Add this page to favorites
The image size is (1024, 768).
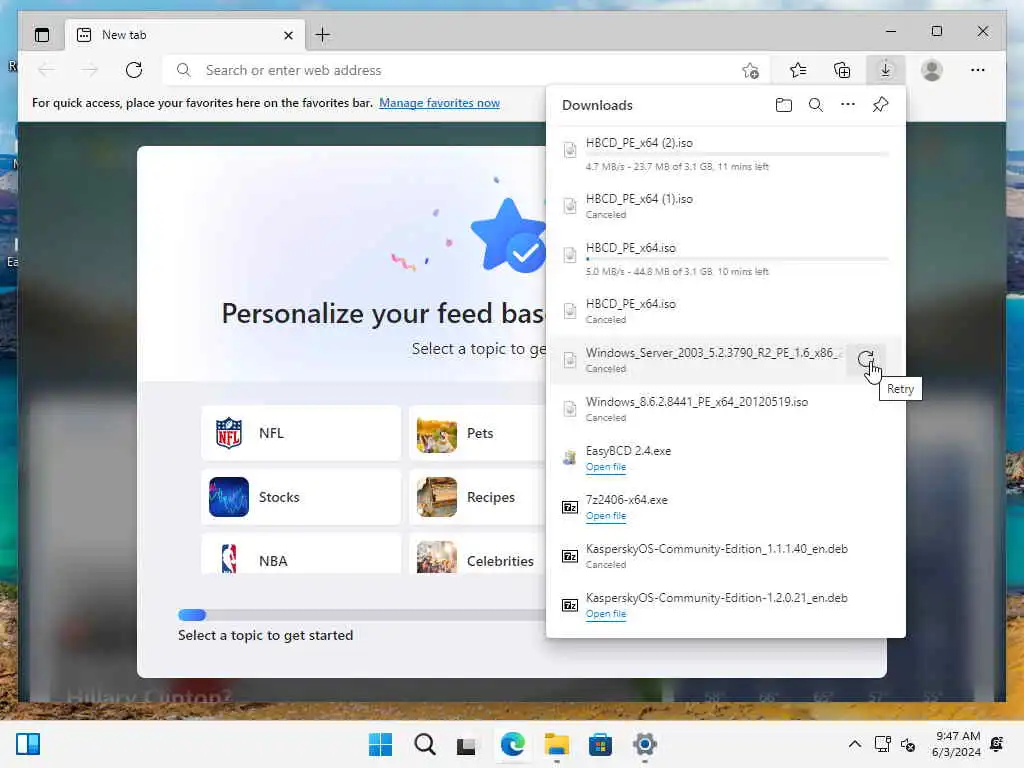click(x=750, y=70)
